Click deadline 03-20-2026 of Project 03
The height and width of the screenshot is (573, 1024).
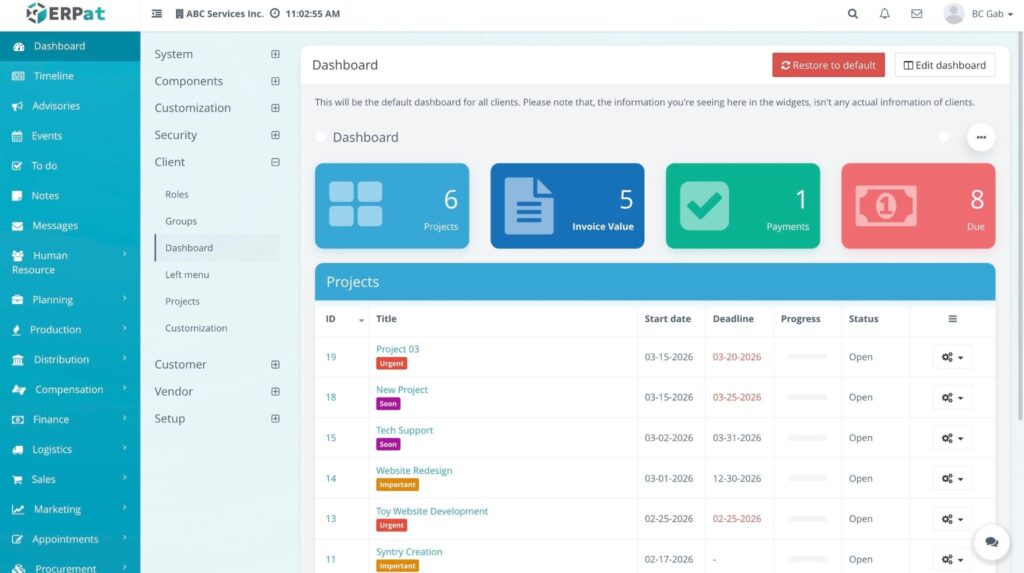[737, 357]
